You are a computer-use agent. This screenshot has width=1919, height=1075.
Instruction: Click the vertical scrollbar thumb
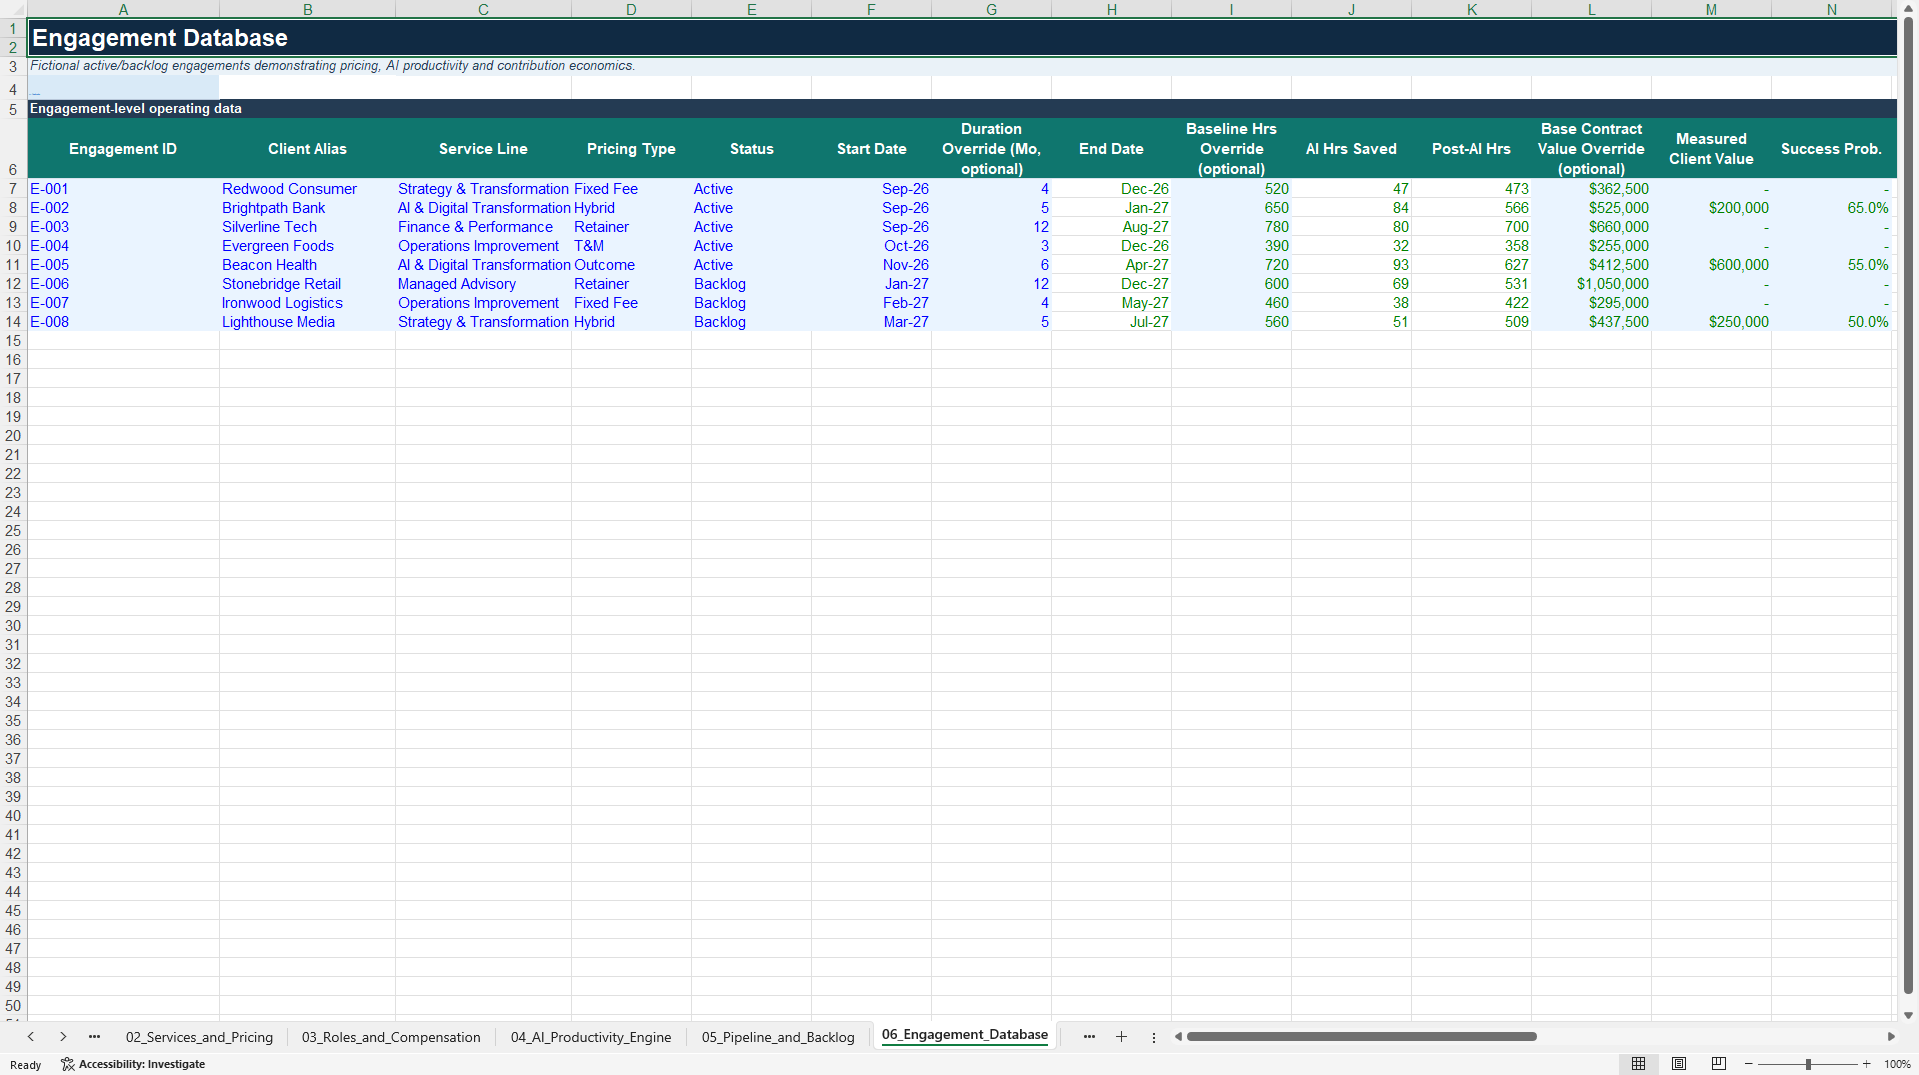tap(1908, 505)
